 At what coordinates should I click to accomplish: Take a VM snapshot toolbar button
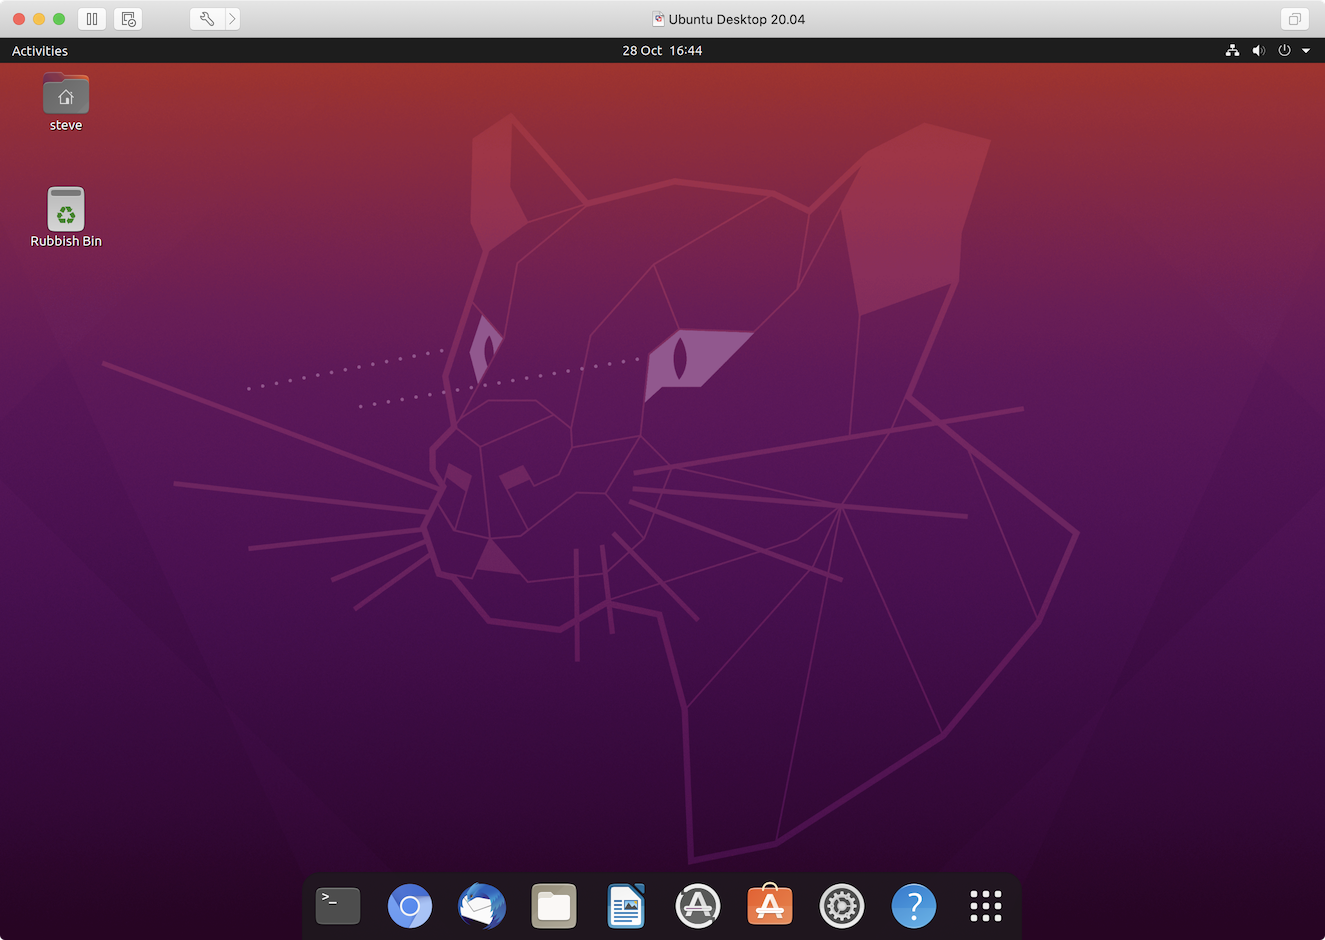click(128, 19)
